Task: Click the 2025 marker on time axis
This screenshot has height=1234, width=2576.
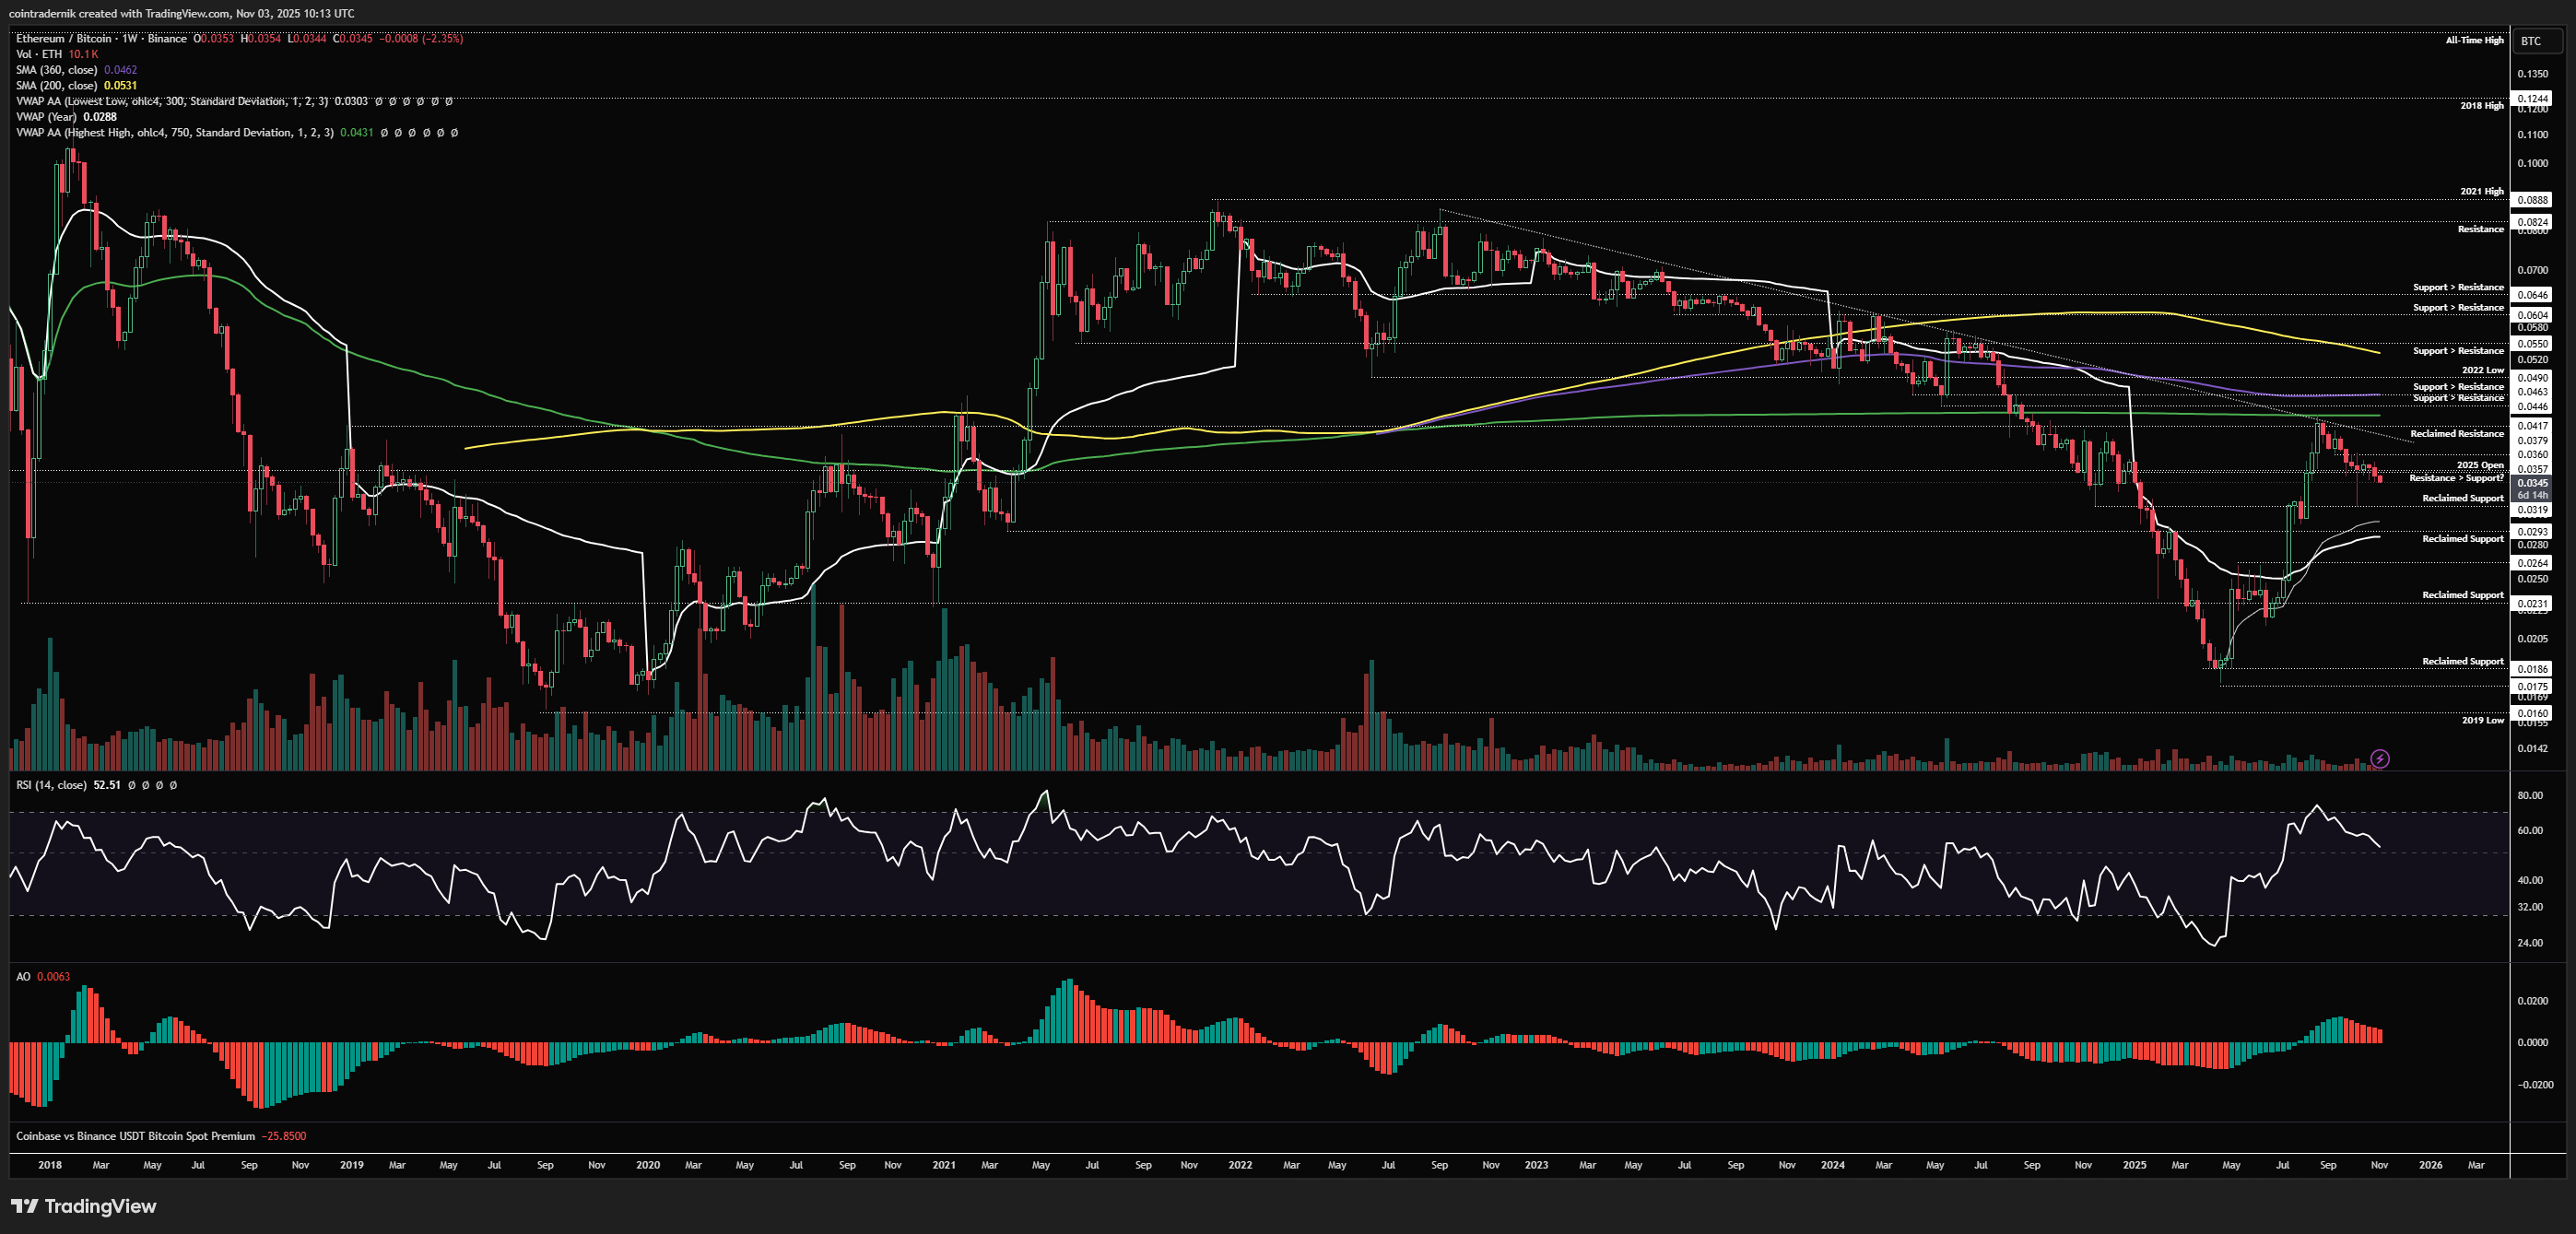Action: click(x=2134, y=1165)
